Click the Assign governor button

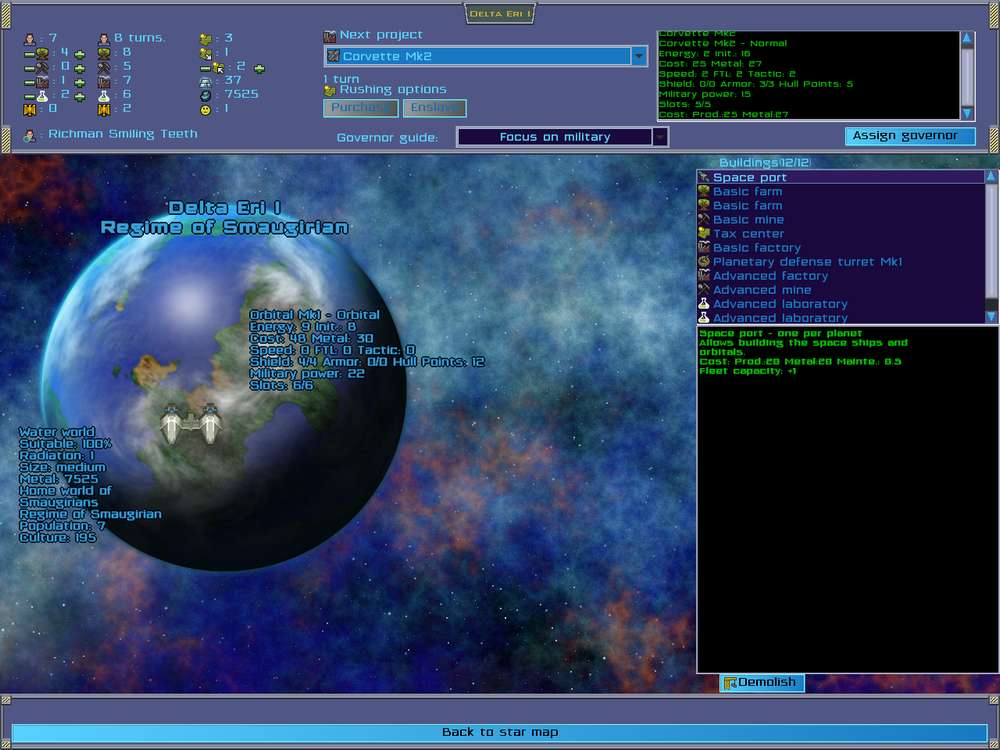[x=910, y=136]
